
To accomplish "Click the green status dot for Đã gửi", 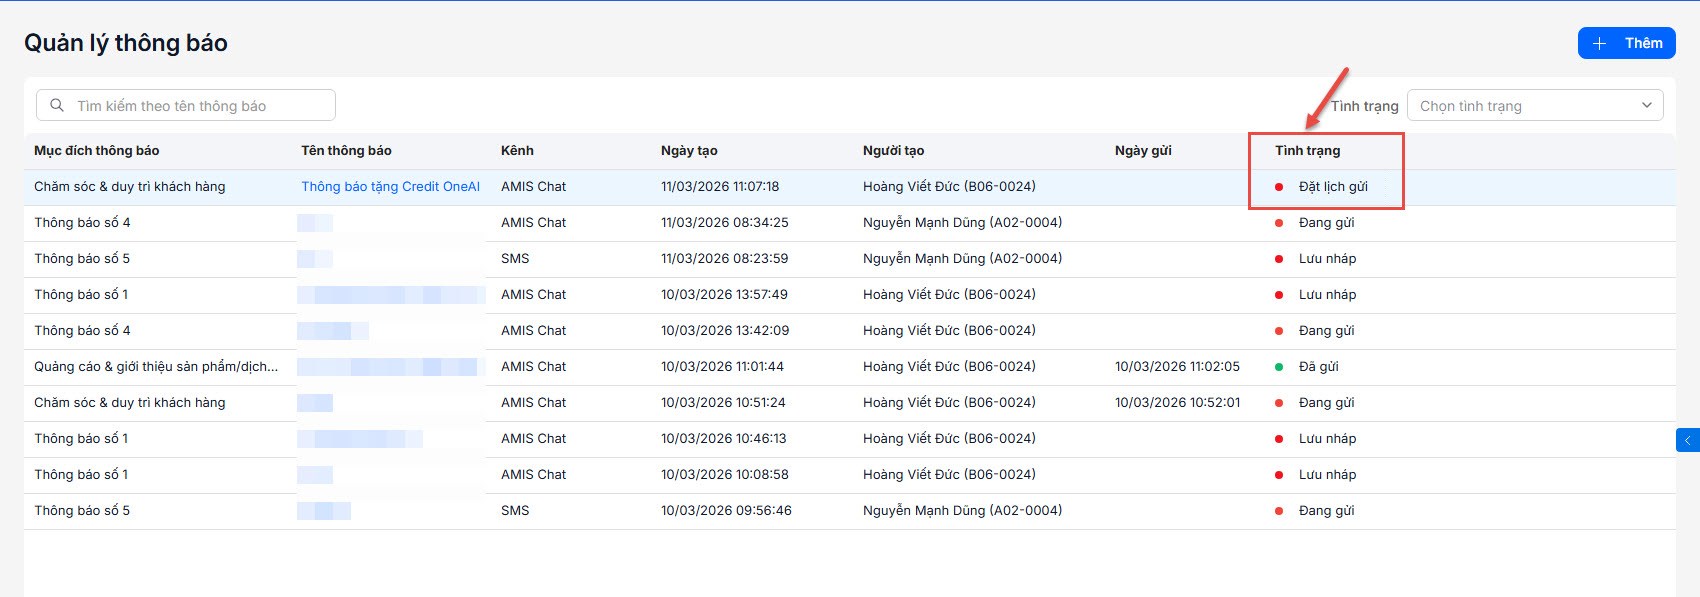I will tap(1279, 367).
